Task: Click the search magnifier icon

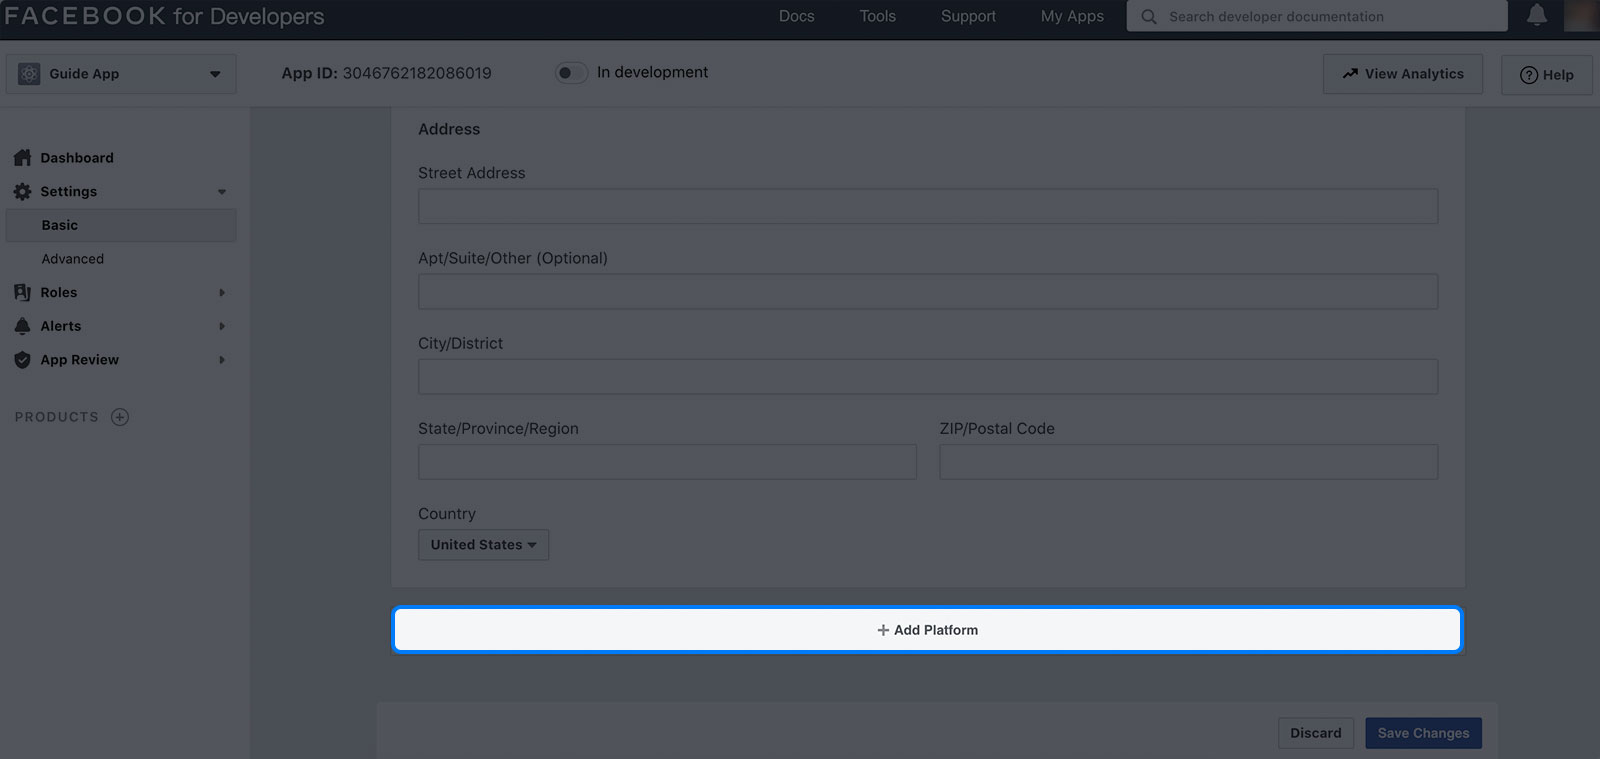Action: tap(1149, 17)
